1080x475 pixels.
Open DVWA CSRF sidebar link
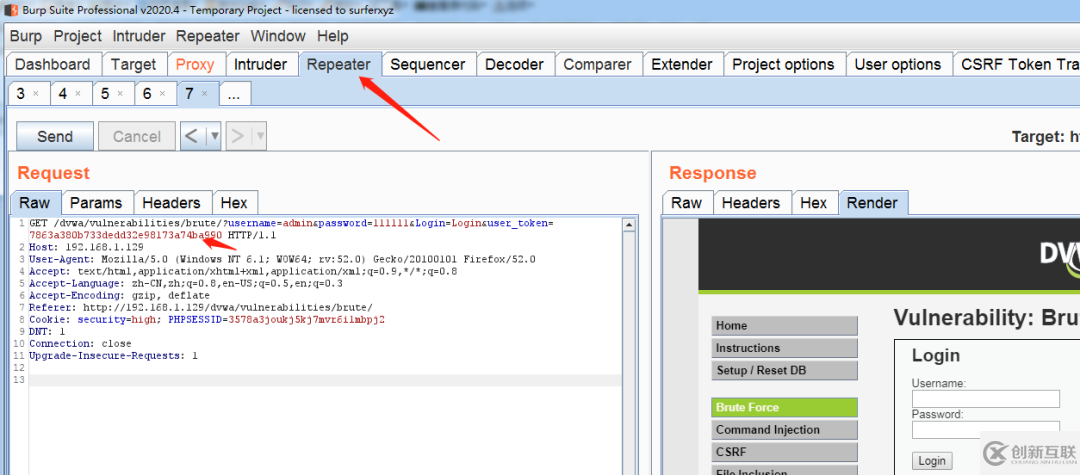point(785,452)
